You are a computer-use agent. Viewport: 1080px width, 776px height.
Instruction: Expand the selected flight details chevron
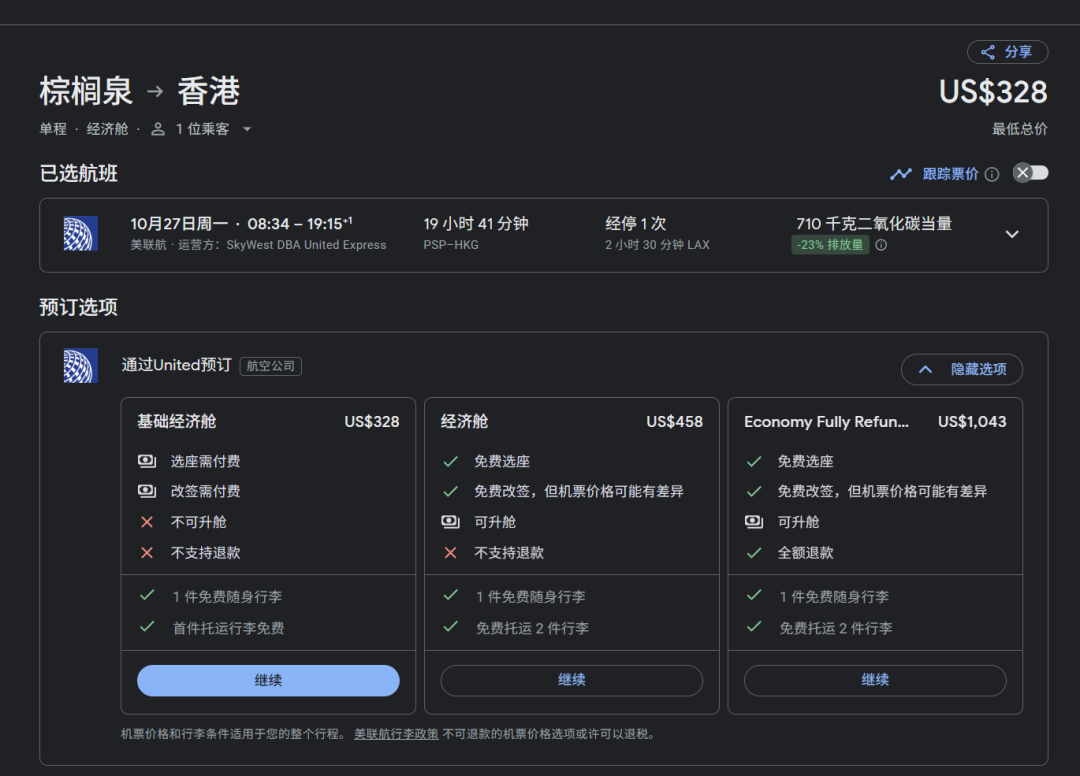pos(1012,234)
